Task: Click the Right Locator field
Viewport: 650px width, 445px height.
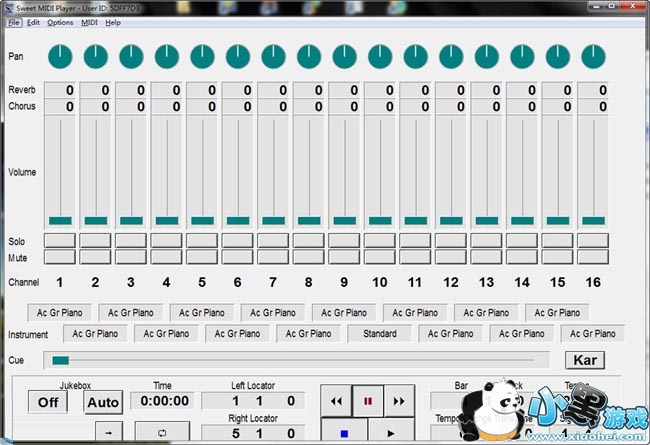Action: (253, 433)
